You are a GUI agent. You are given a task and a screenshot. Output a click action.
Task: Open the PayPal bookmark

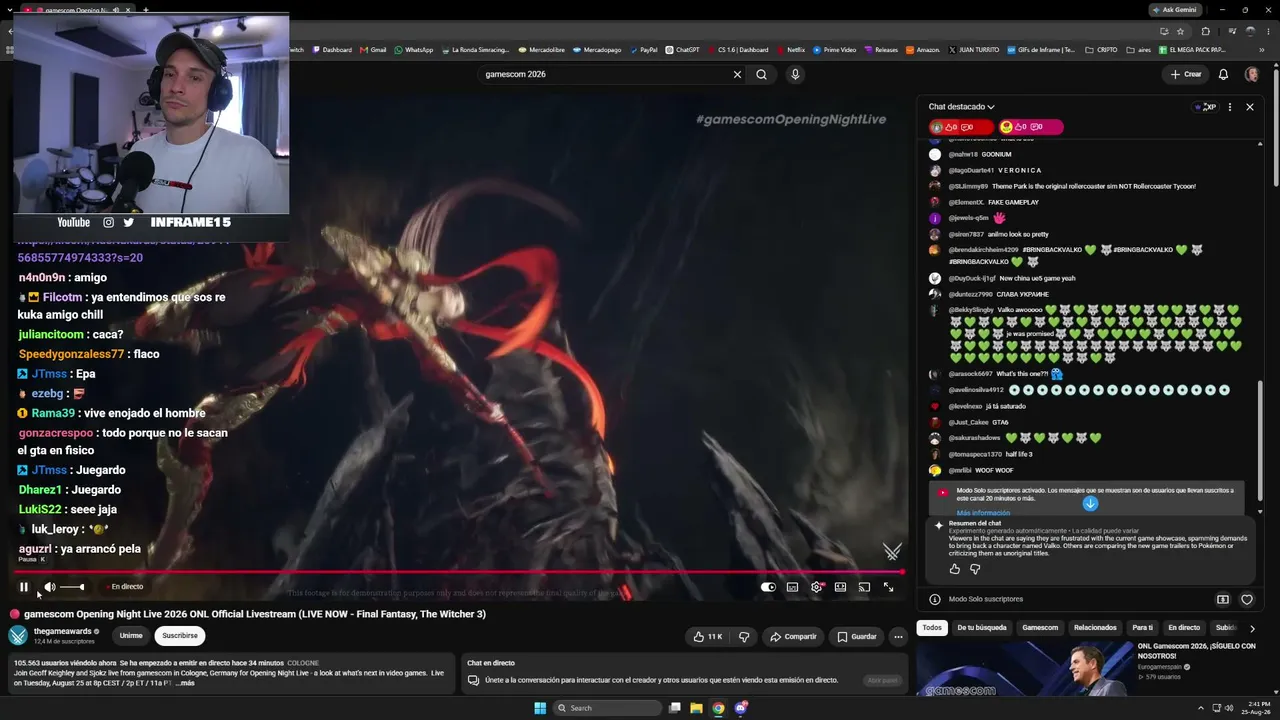click(x=643, y=49)
